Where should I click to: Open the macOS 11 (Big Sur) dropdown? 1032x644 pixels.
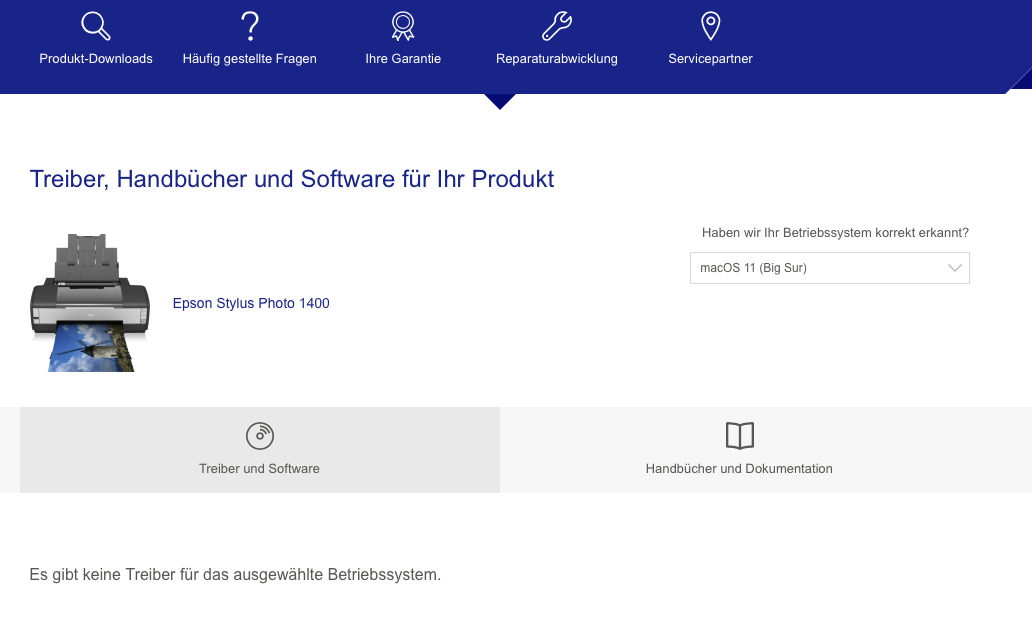tap(829, 268)
